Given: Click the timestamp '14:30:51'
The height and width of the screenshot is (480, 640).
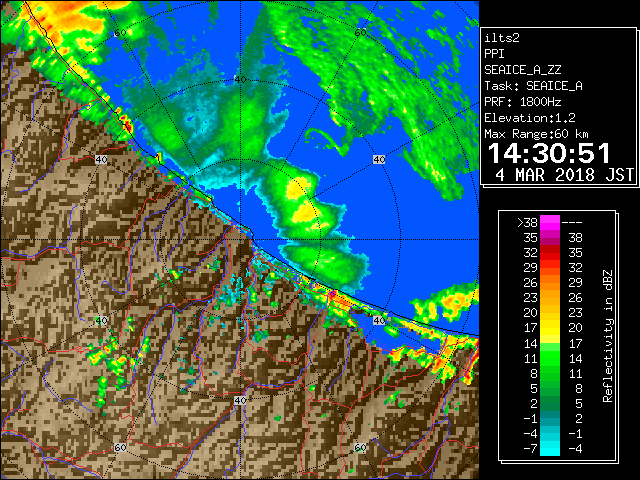Looking at the screenshot, I should tap(549, 153).
